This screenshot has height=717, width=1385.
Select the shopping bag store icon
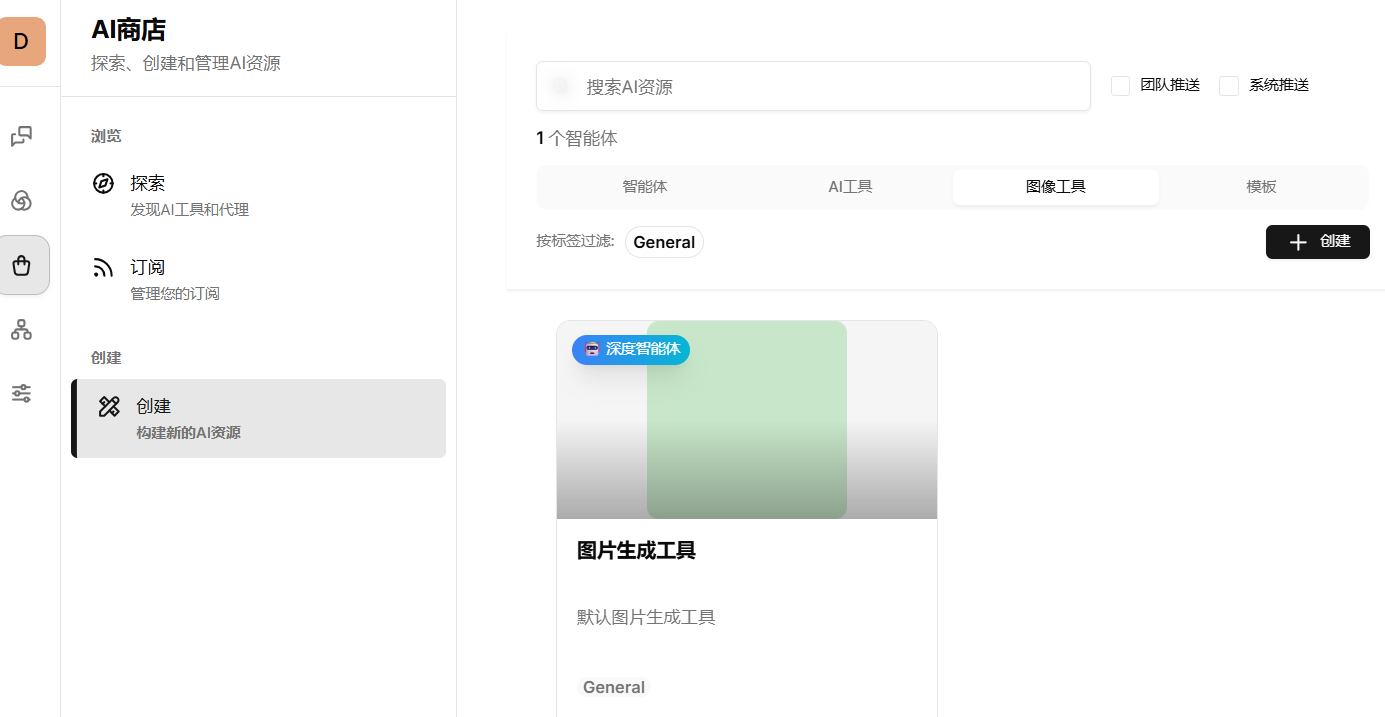click(x=22, y=265)
